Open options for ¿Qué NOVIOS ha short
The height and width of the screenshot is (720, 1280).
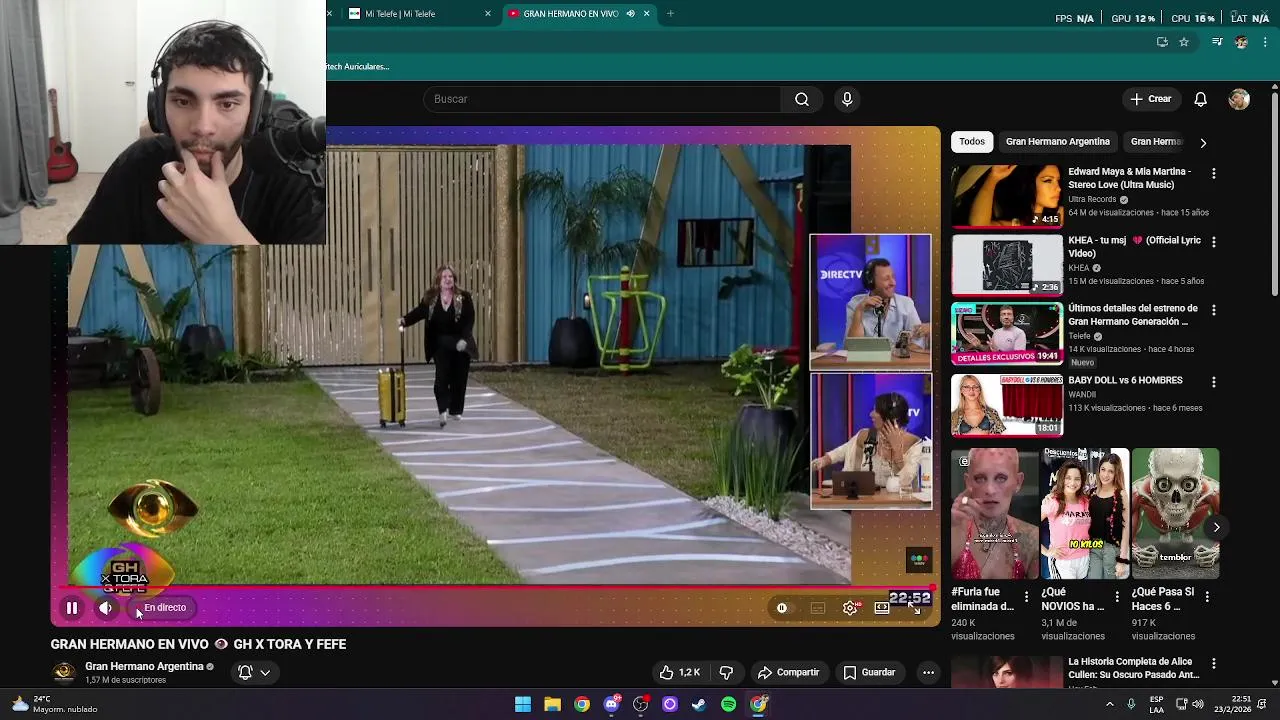coord(1117,597)
